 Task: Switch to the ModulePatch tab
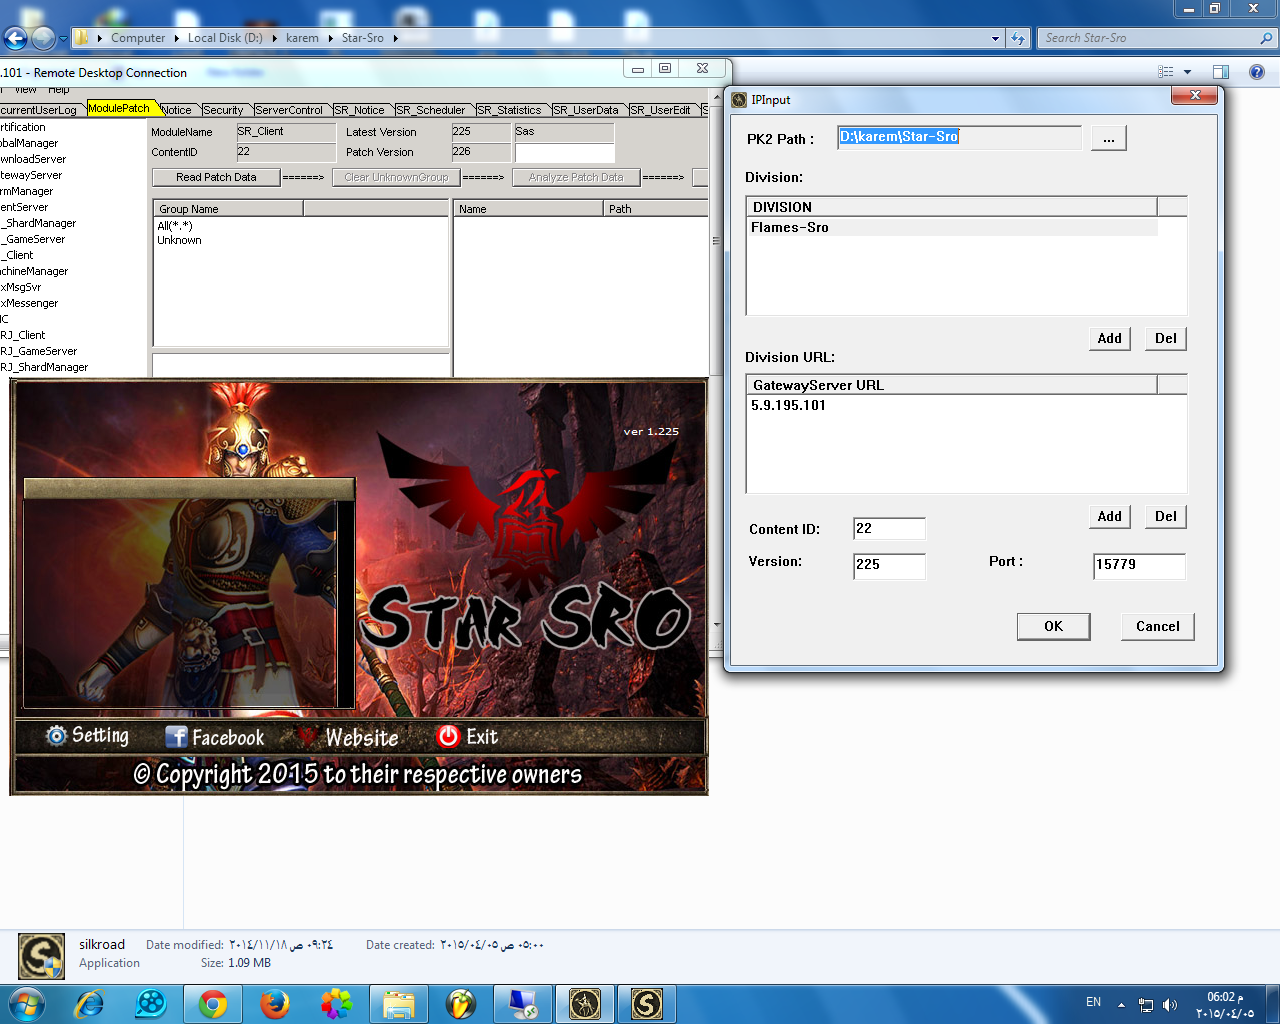pyautogui.click(x=119, y=108)
